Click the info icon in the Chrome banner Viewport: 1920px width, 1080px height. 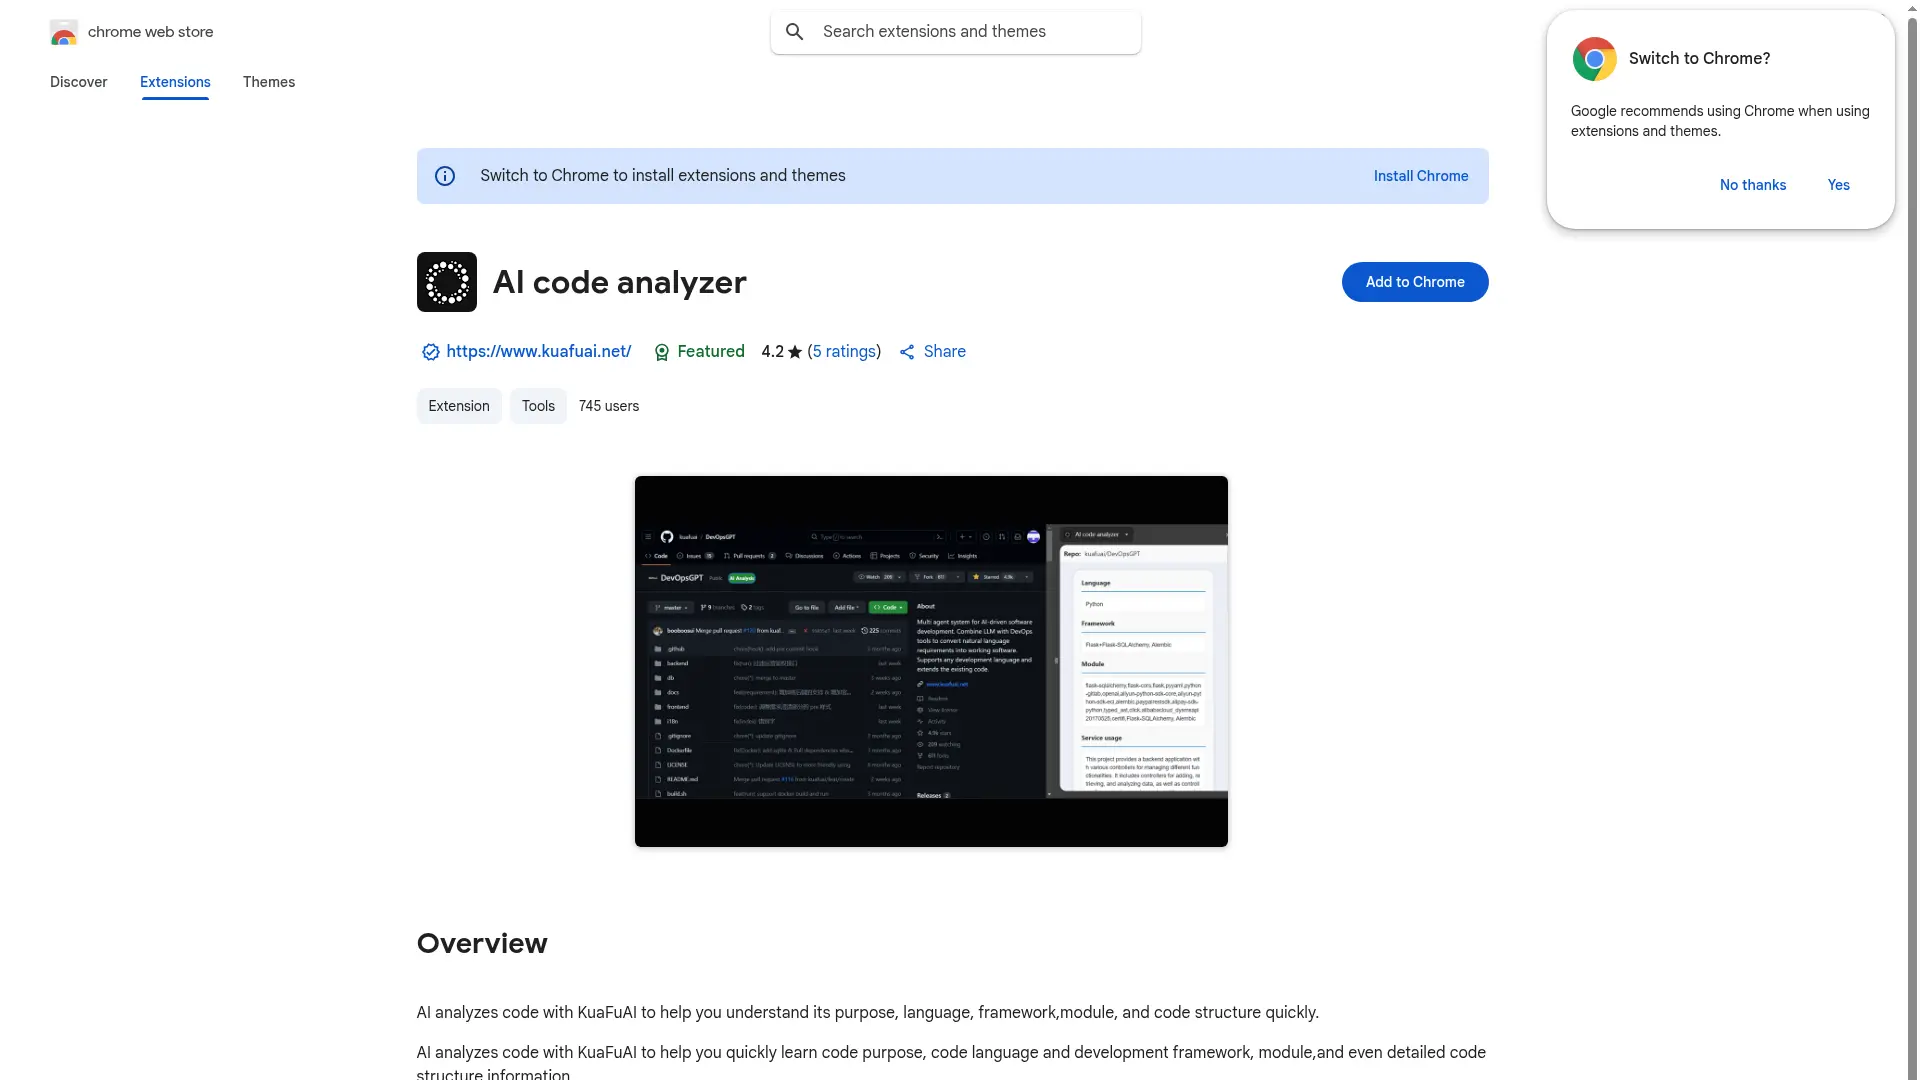[444, 175]
